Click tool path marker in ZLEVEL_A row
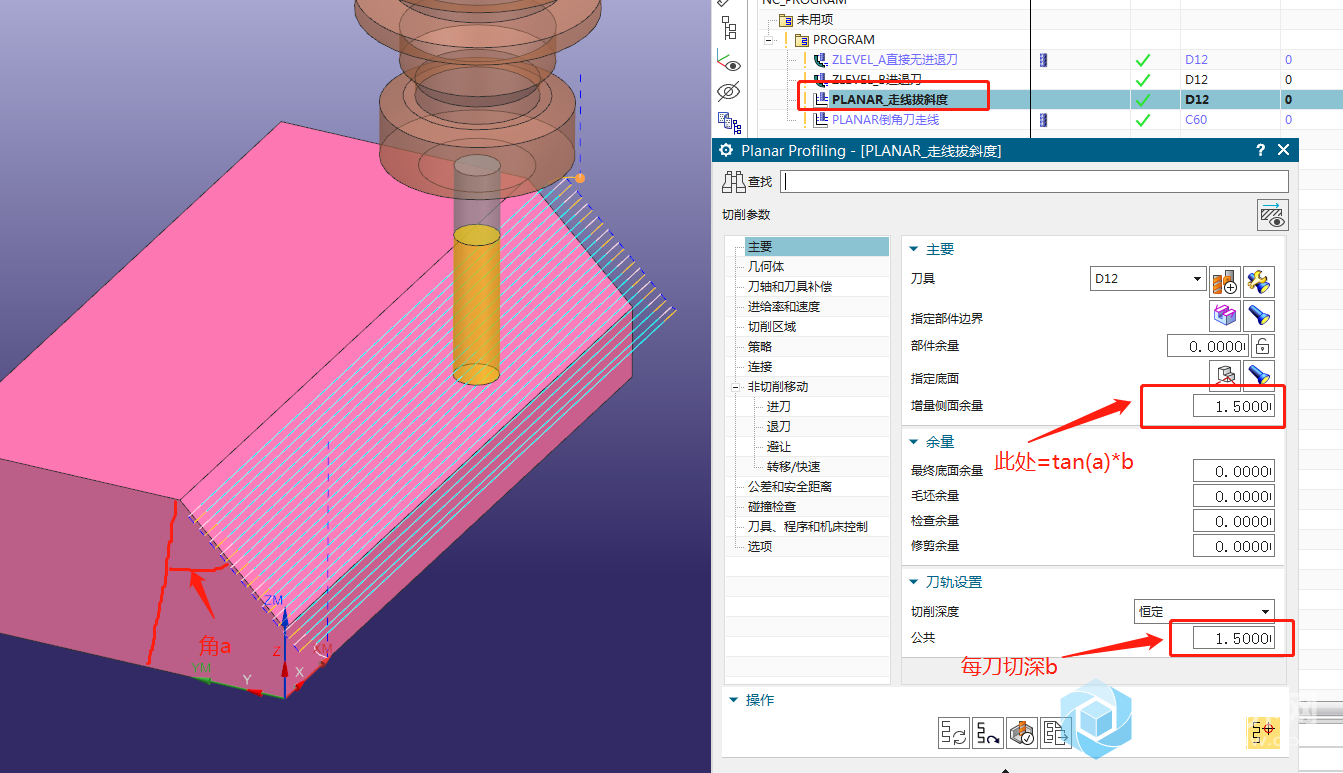The height and width of the screenshot is (773, 1343). tap(1043, 60)
